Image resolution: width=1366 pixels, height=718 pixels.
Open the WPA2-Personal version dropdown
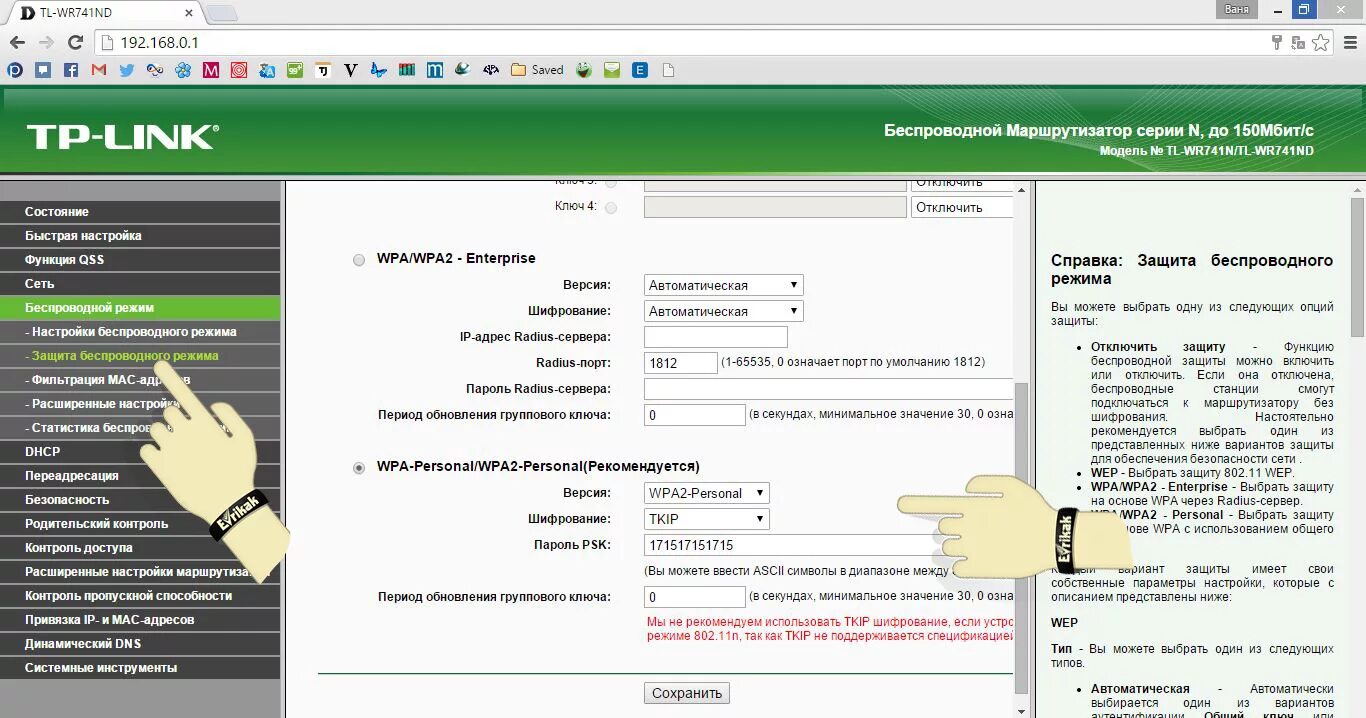(707, 493)
